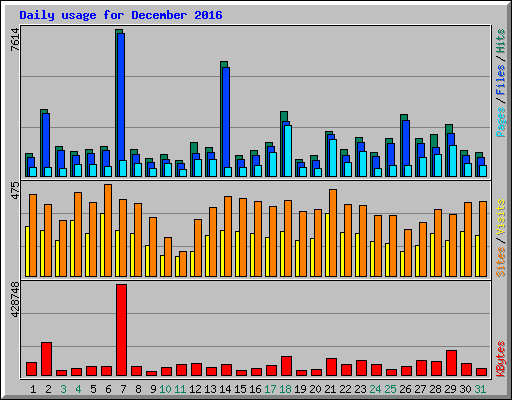512x400 pixels.
Task: Click day label 13 on the x-axis
Action: [210, 389]
